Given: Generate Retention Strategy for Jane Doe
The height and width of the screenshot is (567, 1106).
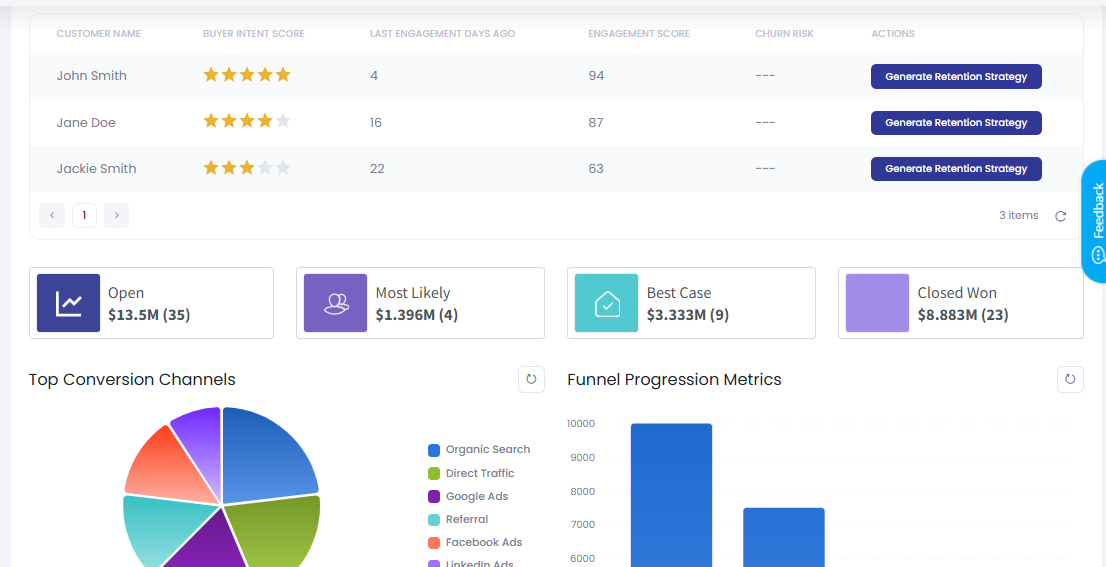Looking at the screenshot, I should 955,123.
